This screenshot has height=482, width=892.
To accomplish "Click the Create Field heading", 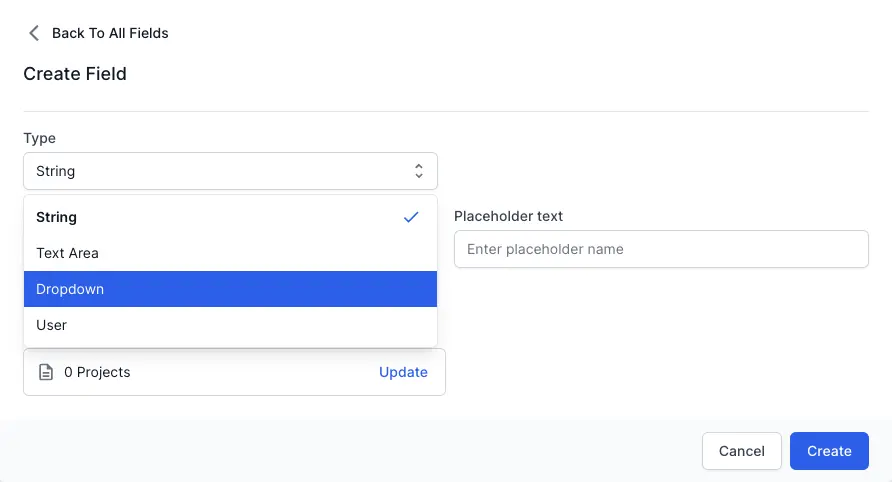I will click(75, 74).
